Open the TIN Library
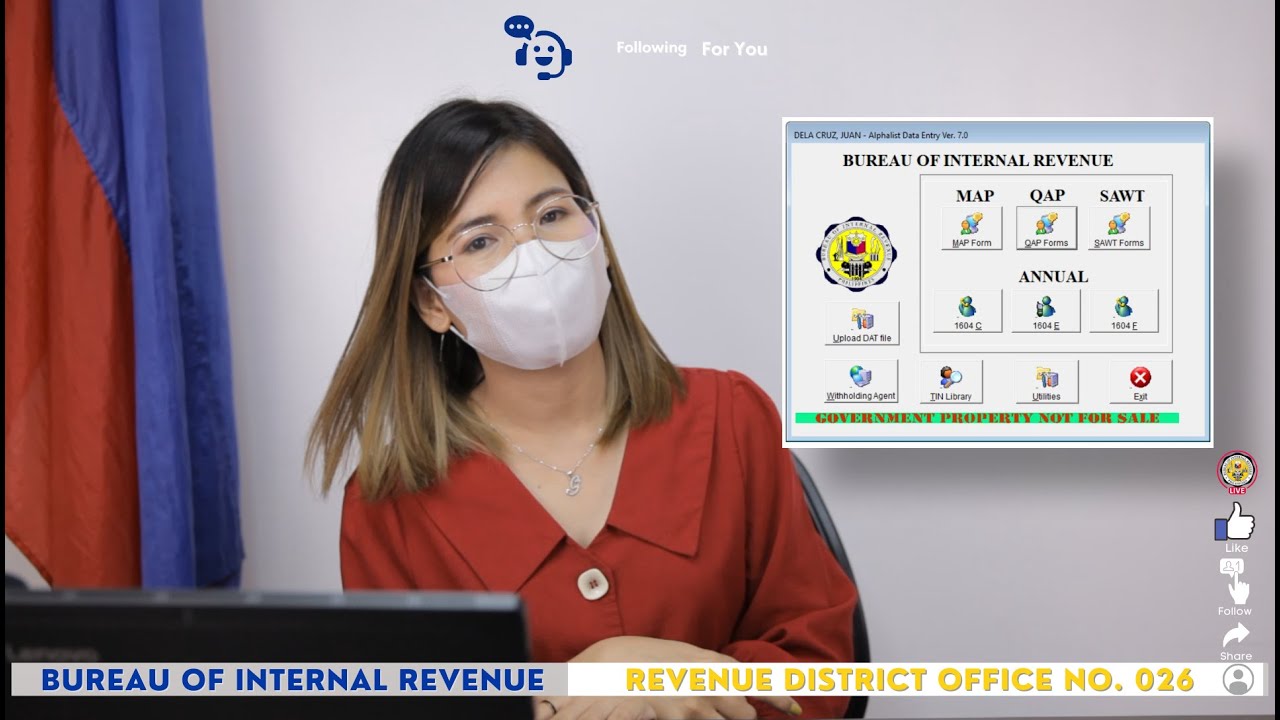 pos(951,382)
